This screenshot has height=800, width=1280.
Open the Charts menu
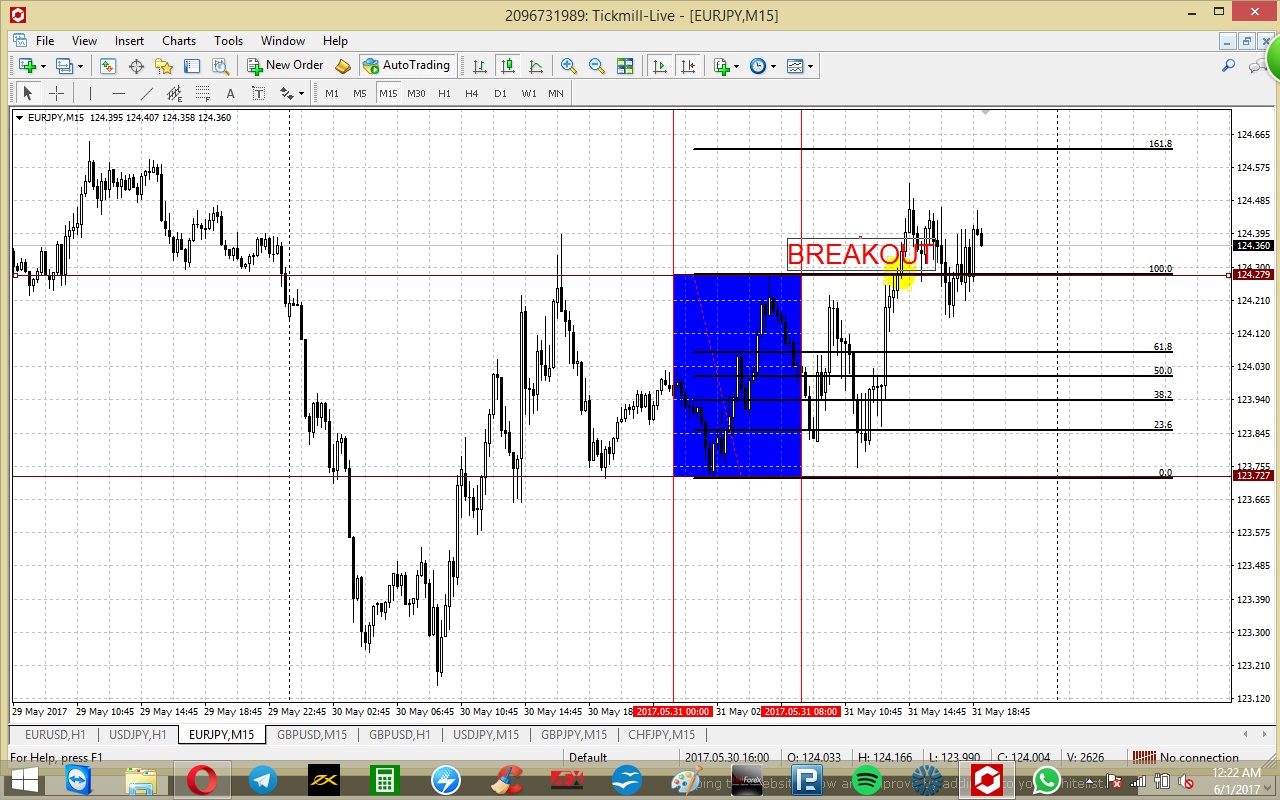click(x=179, y=41)
